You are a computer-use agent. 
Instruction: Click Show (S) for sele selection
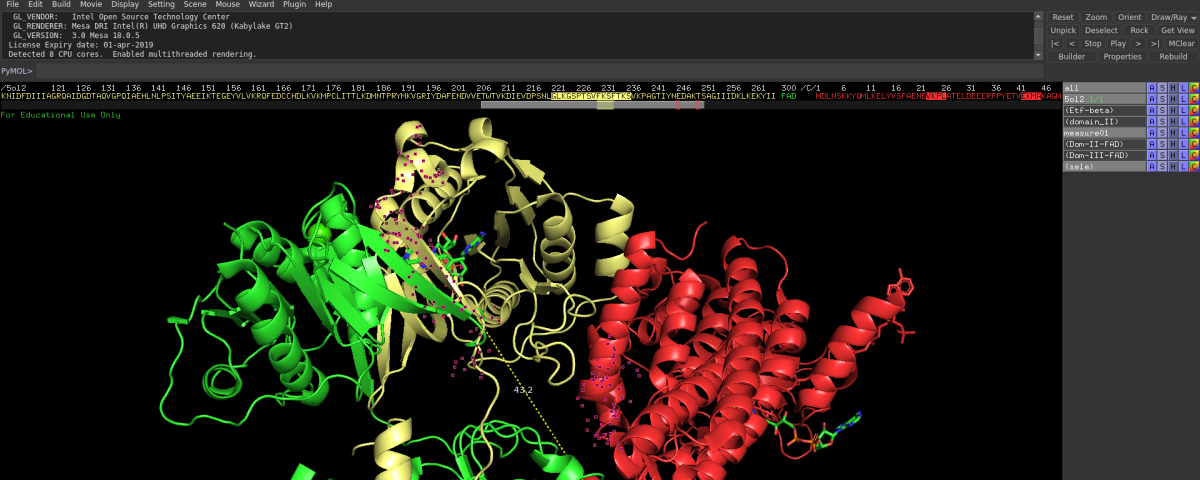pos(1162,166)
